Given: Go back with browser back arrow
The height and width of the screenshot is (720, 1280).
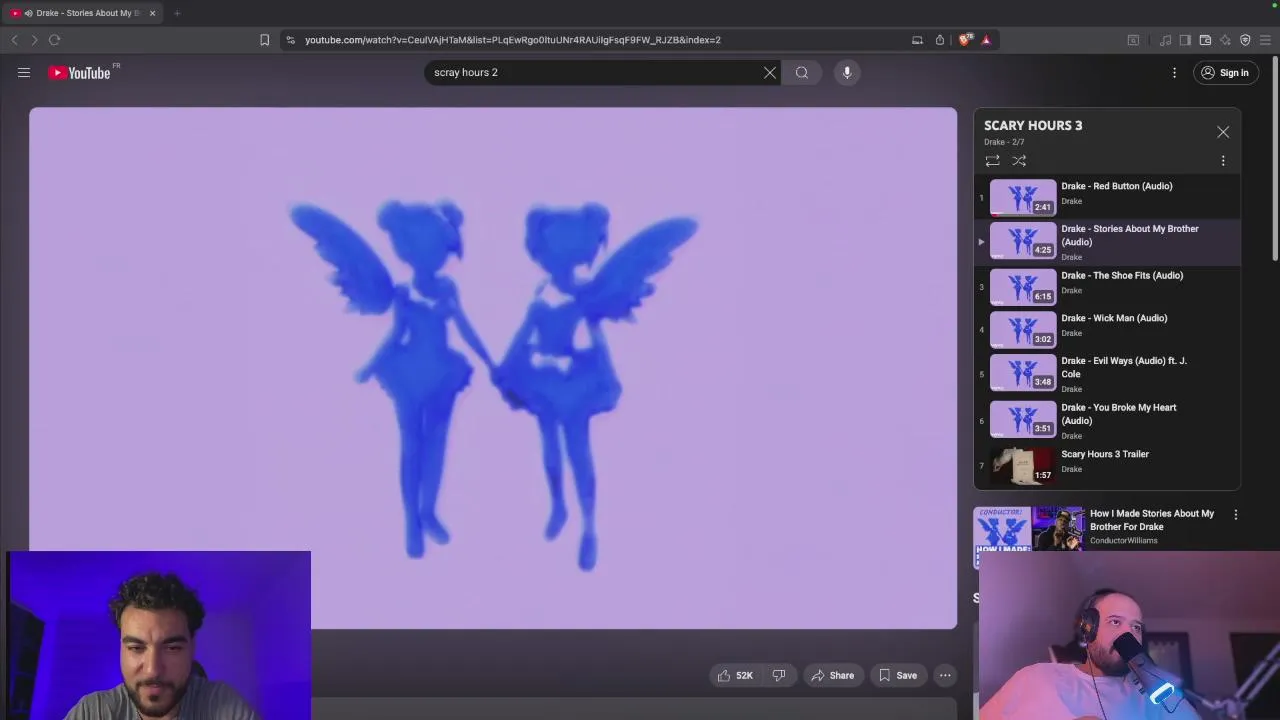Looking at the screenshot, I should pyautogui.click(x=14, y=40).
